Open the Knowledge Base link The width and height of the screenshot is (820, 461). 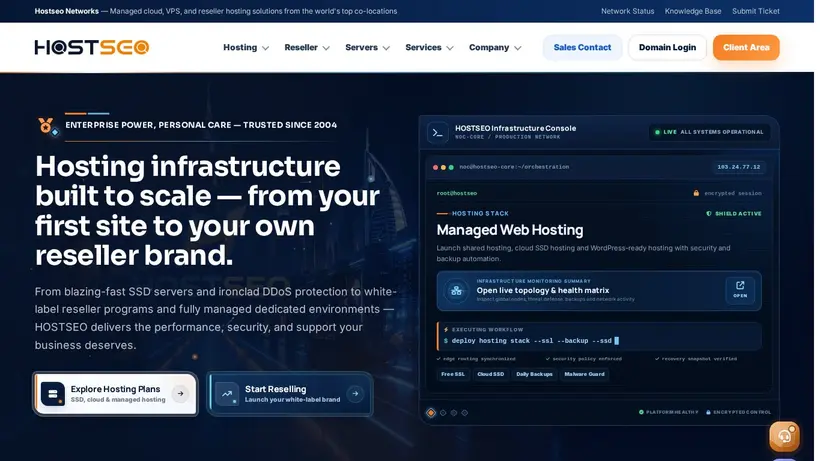(693, 11)
